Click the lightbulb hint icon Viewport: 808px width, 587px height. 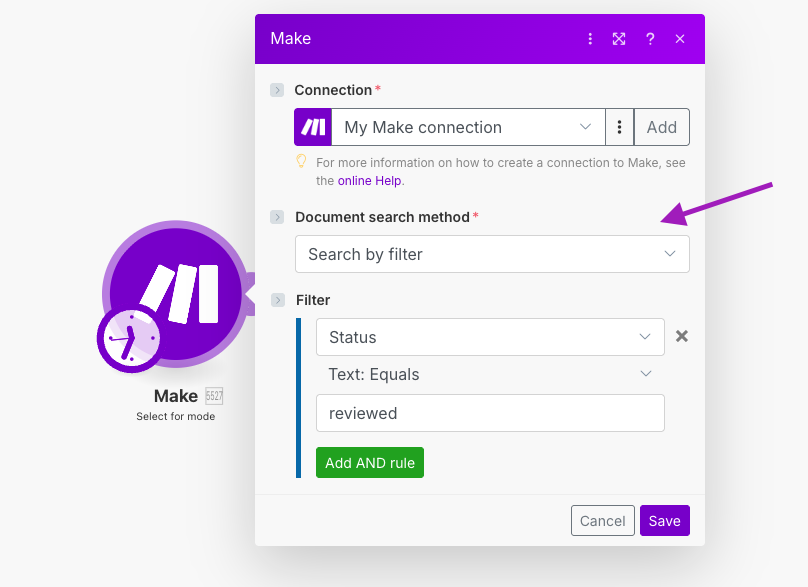[x=300, y=162]
